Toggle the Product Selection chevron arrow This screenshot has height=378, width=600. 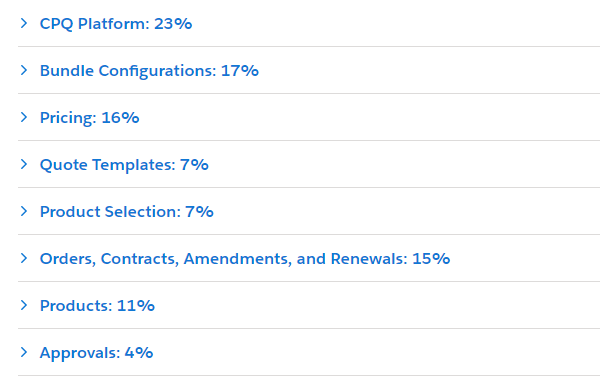24,211
